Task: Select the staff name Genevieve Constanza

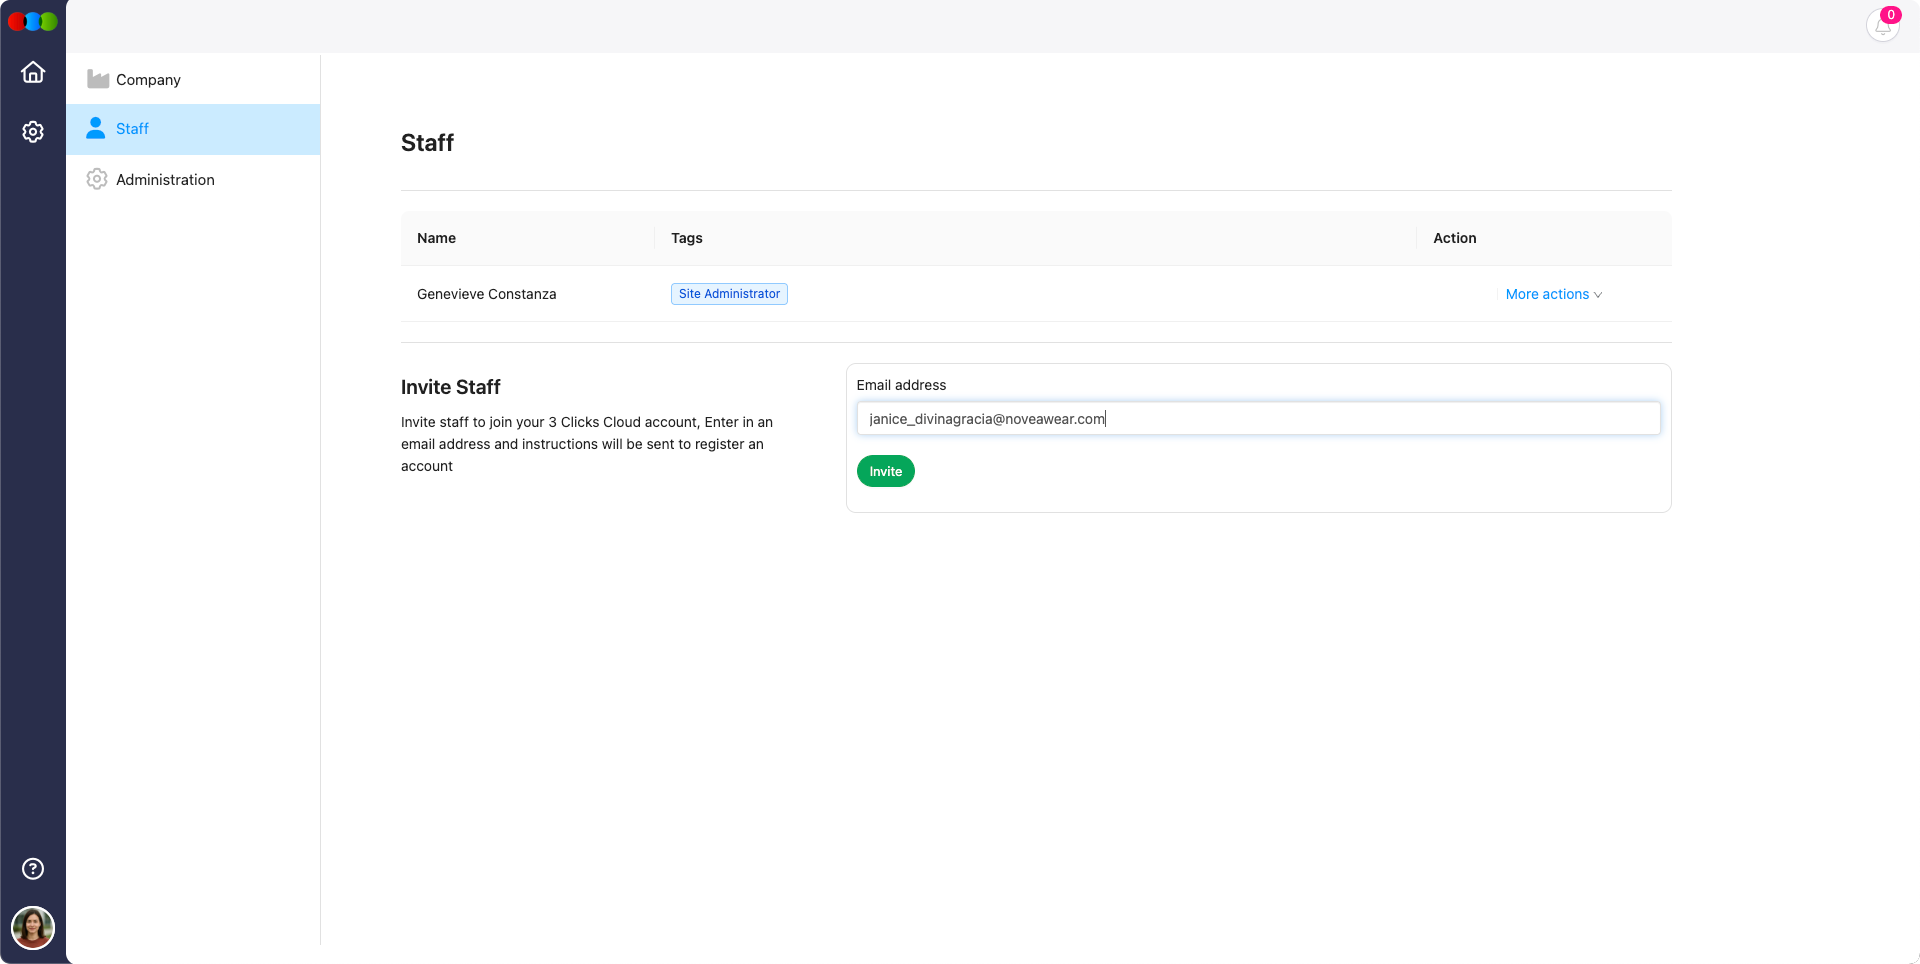Action: pos(487,294)
